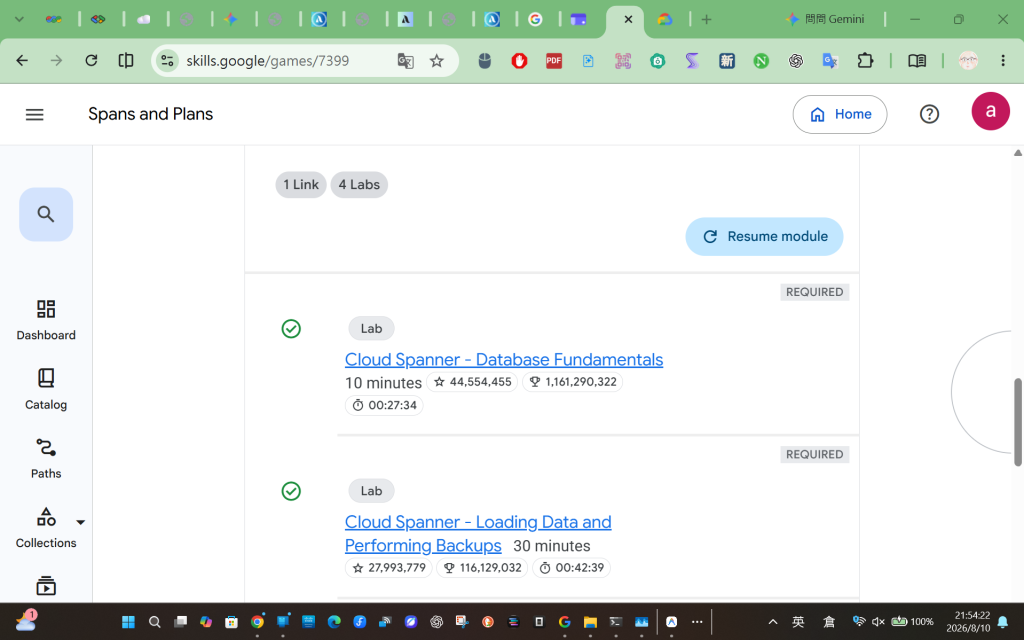The width and height of the screenshot is (1024, 640).
Task: Open Collections in the sidebar
Action: [x=46, y=528]
